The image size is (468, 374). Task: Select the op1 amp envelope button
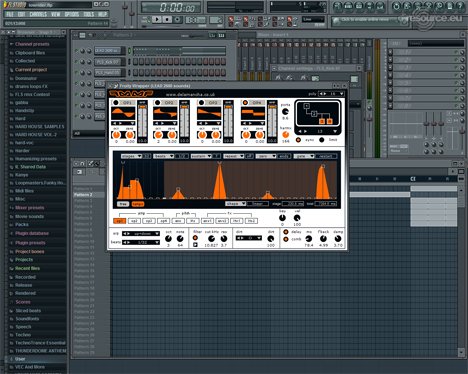(x=119, y=221)
